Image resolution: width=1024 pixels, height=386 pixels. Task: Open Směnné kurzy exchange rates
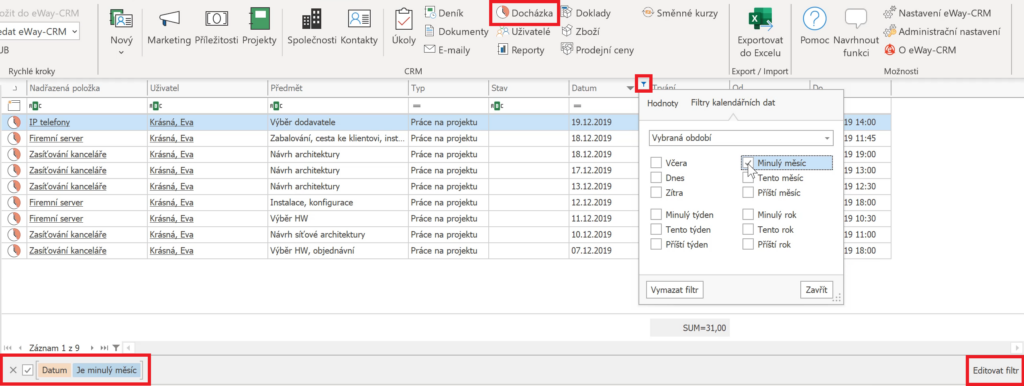tap(680, 13)
